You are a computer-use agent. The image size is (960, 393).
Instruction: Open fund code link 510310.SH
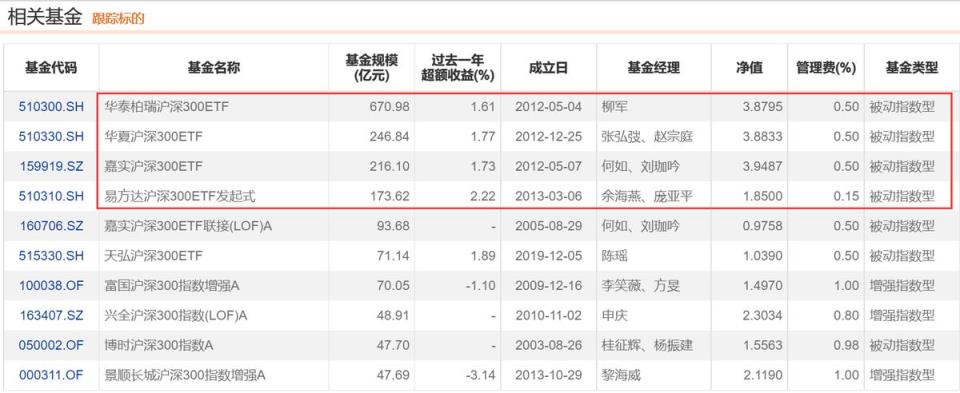(x=51, y=196)
